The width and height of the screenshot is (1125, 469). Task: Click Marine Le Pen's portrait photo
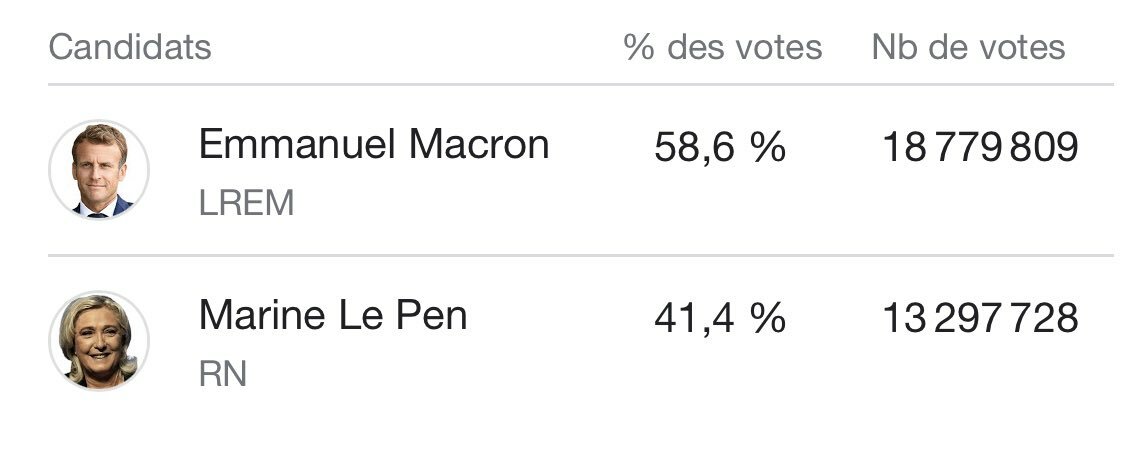tap(99, 341)
